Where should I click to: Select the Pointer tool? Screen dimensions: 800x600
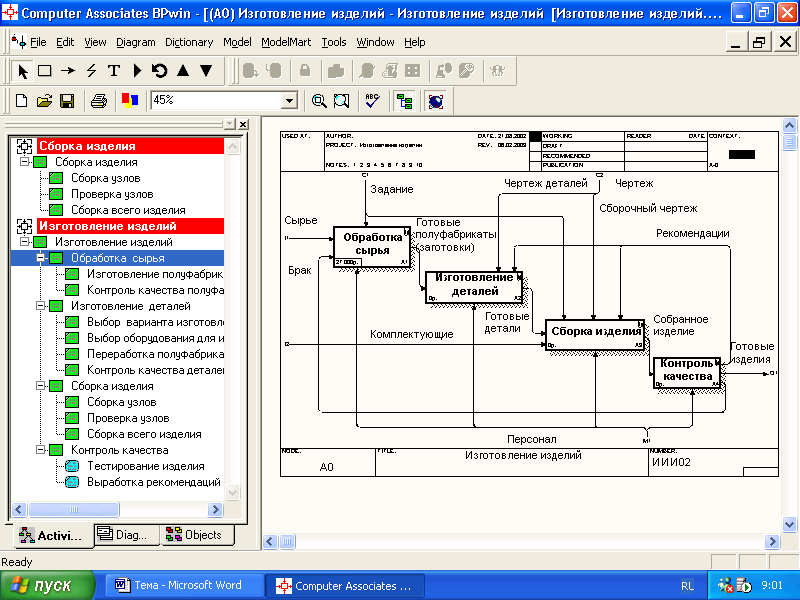point(22,71)
